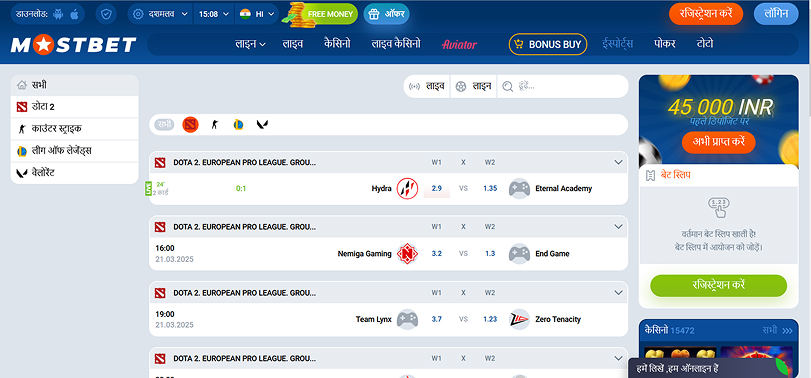The width and height of the screenshot is (811, 378).
Task: Open the पोकर menu item
Action: pos(665,44)
